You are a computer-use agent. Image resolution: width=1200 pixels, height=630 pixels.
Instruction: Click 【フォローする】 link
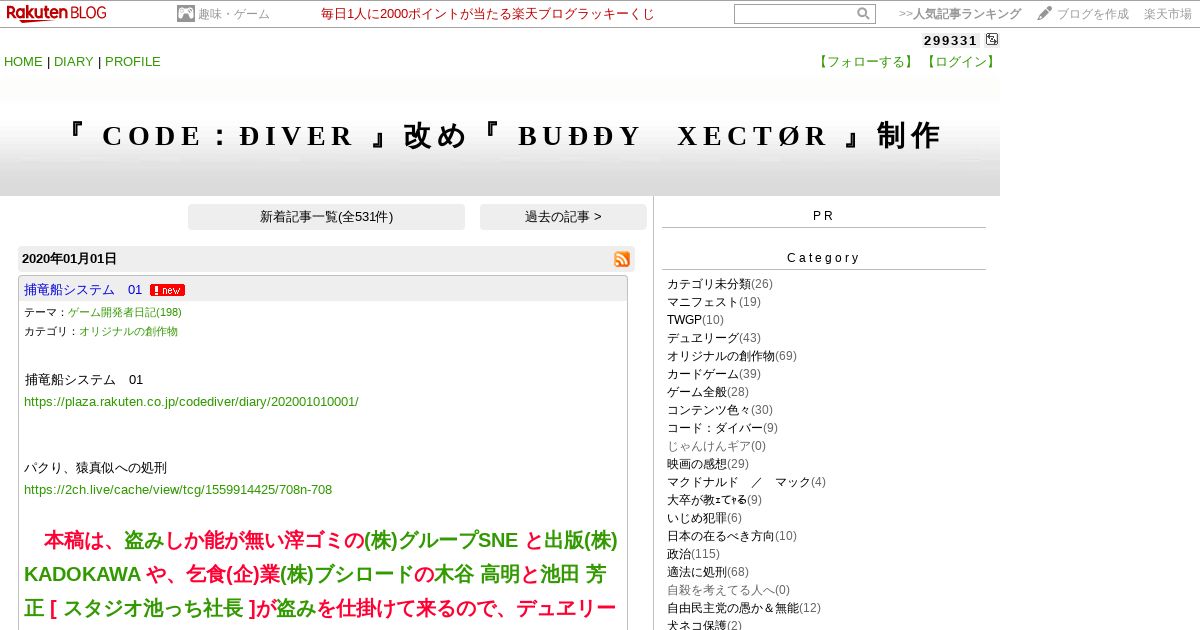point(866,62)
